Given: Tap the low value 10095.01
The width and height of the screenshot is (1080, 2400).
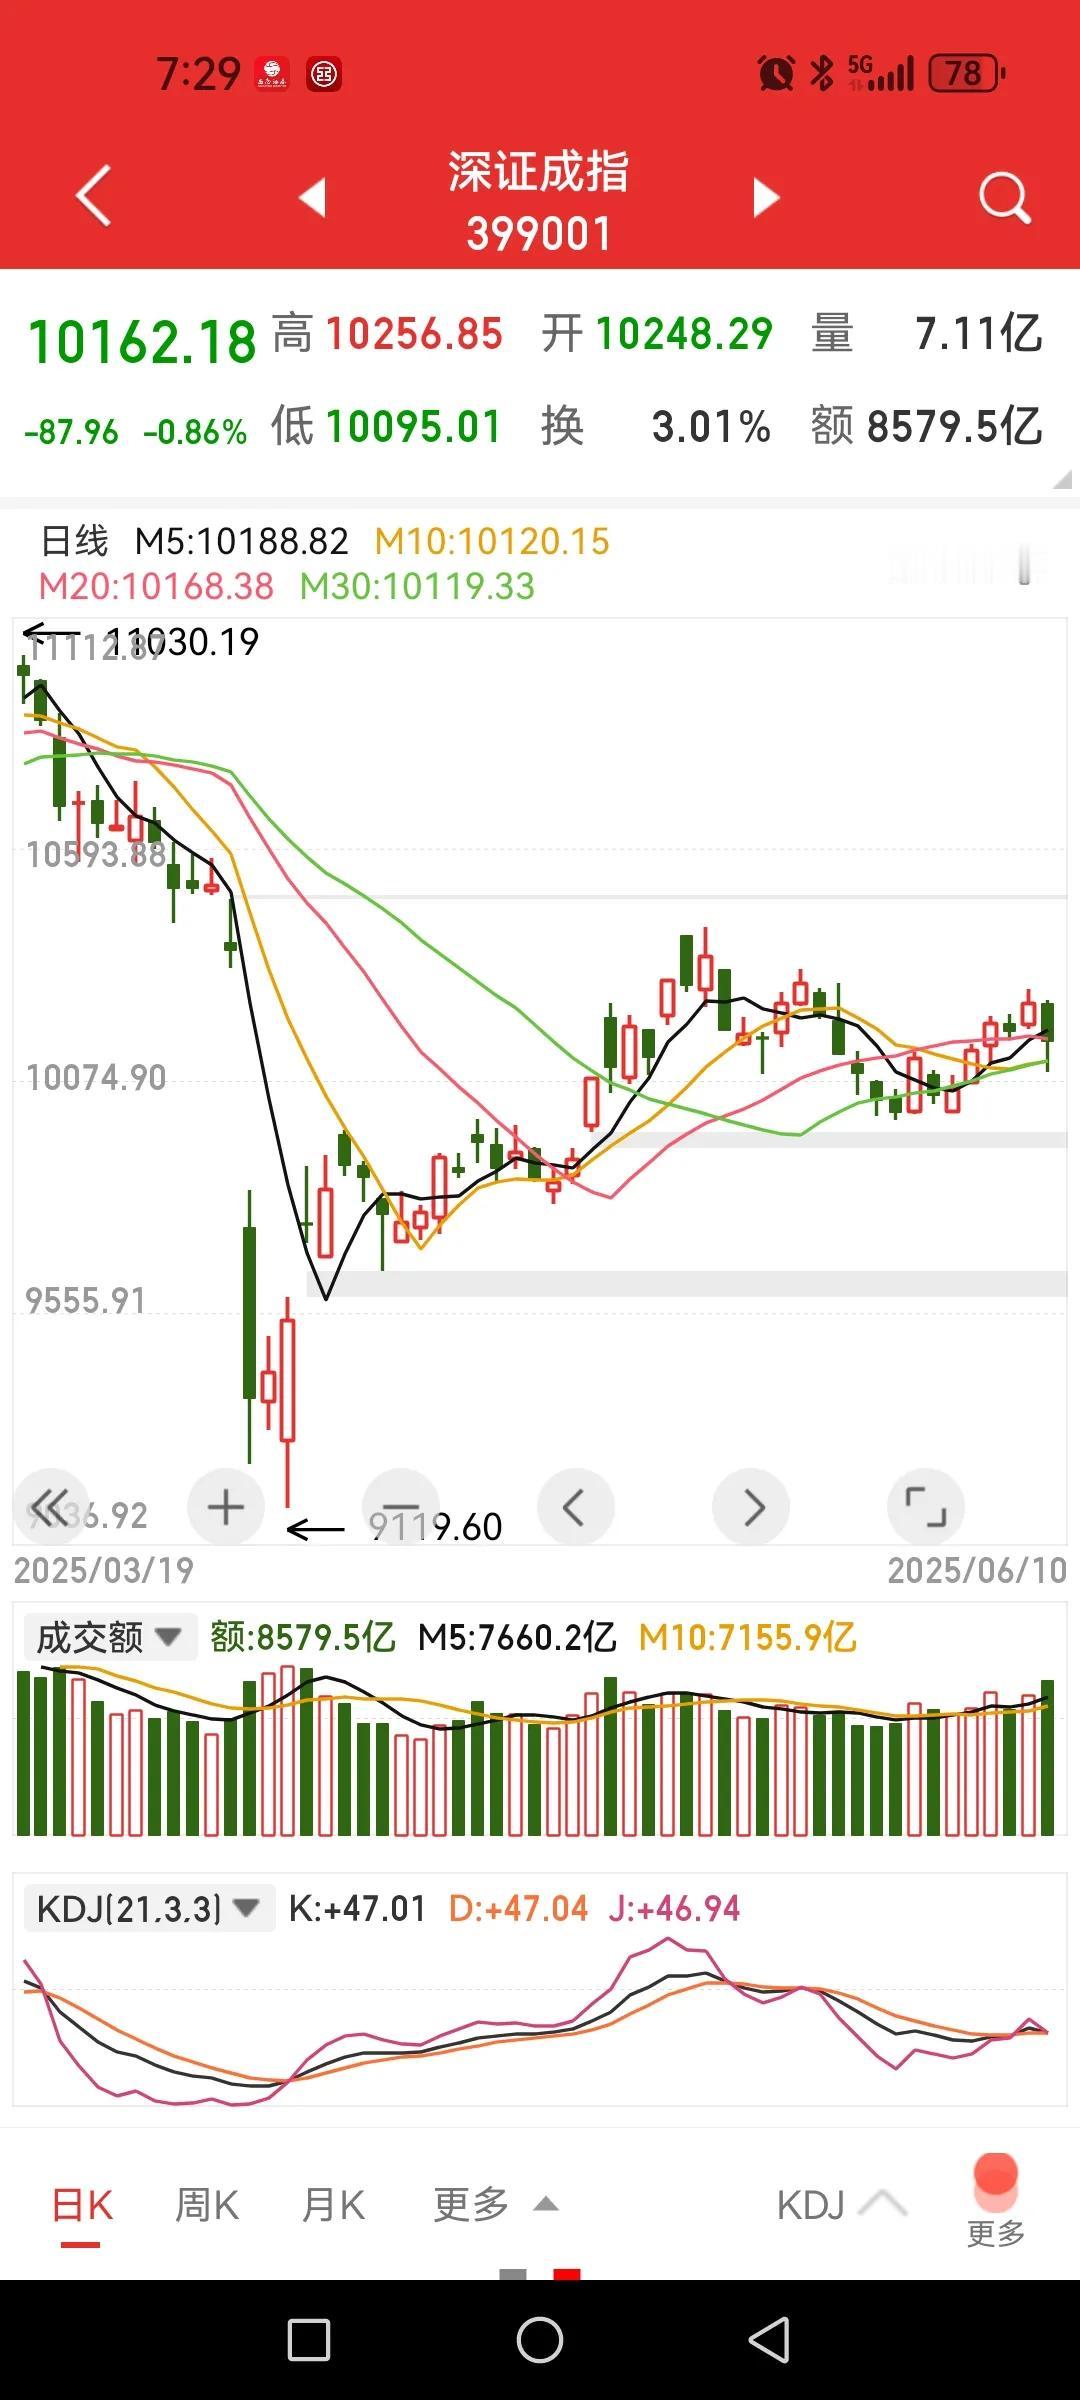Looking at the screenshot, I should [414, 427].
